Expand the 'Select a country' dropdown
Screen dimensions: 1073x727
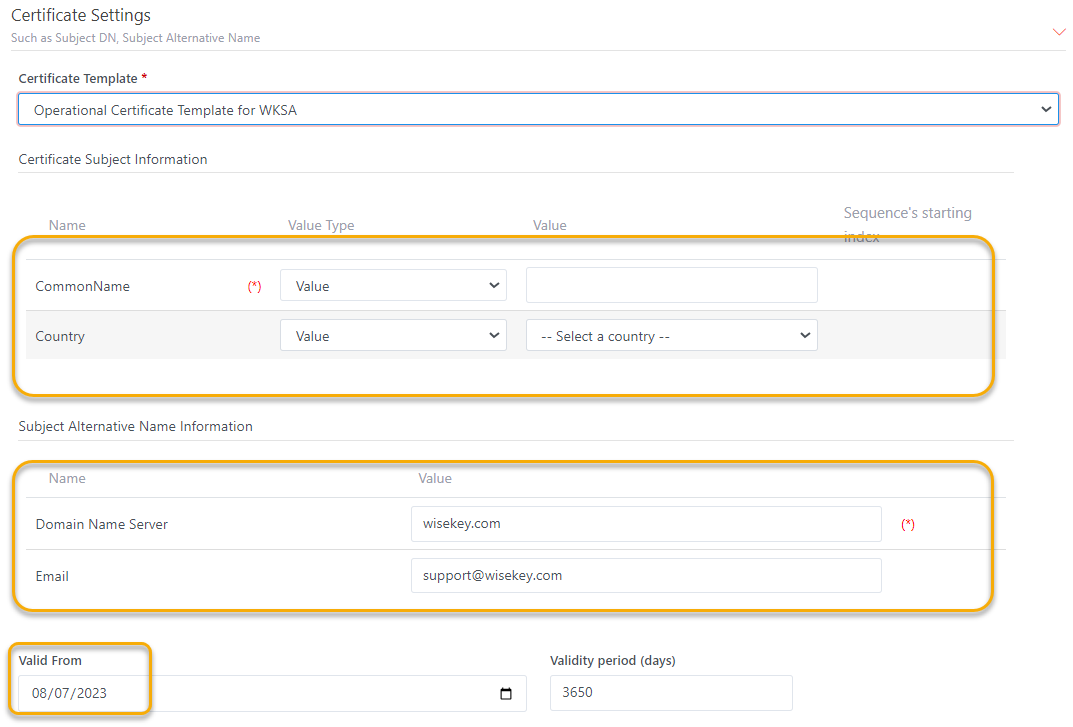click(x=671, y=336)
